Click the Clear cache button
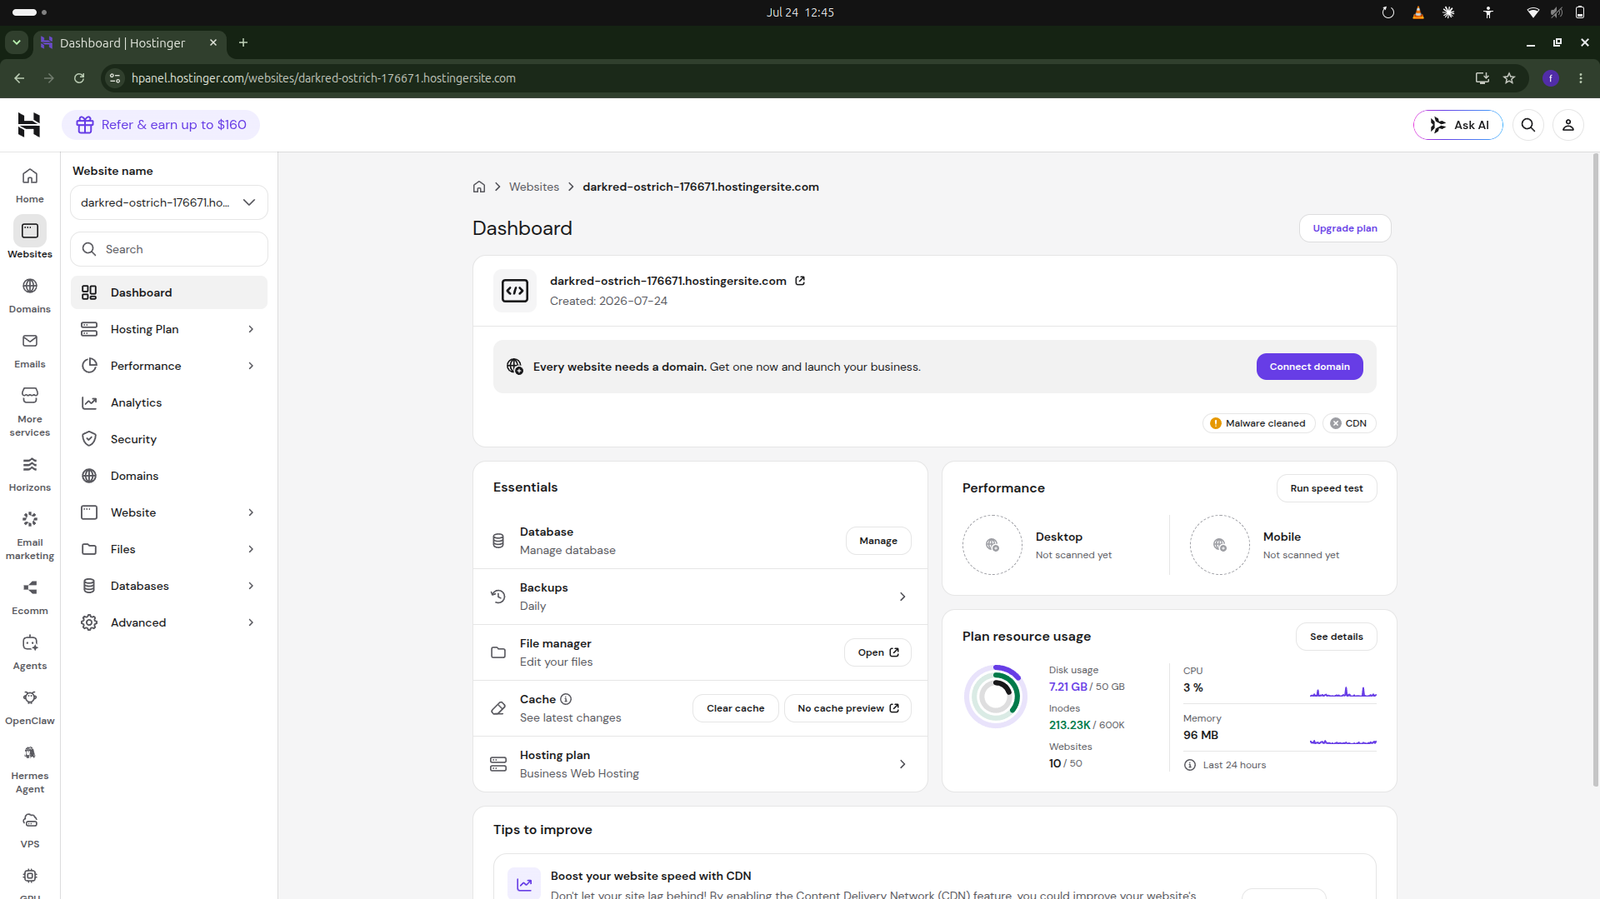Viewport: 1600px width, 899px height. pyautogui.click(x=735, y=708)
